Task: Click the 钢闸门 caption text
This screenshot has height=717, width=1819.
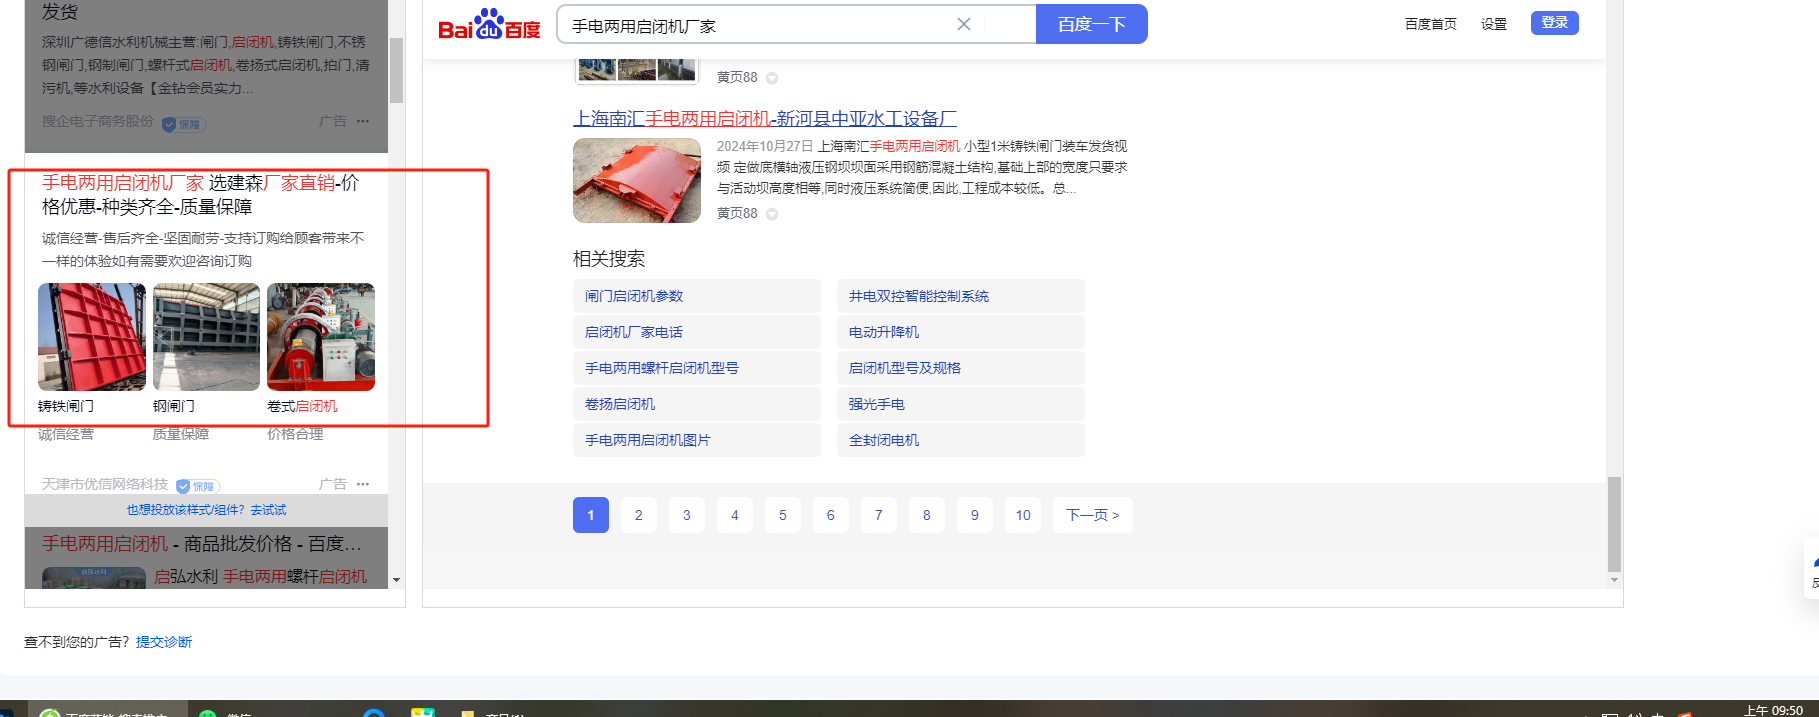Action: (x=174, y=406)
